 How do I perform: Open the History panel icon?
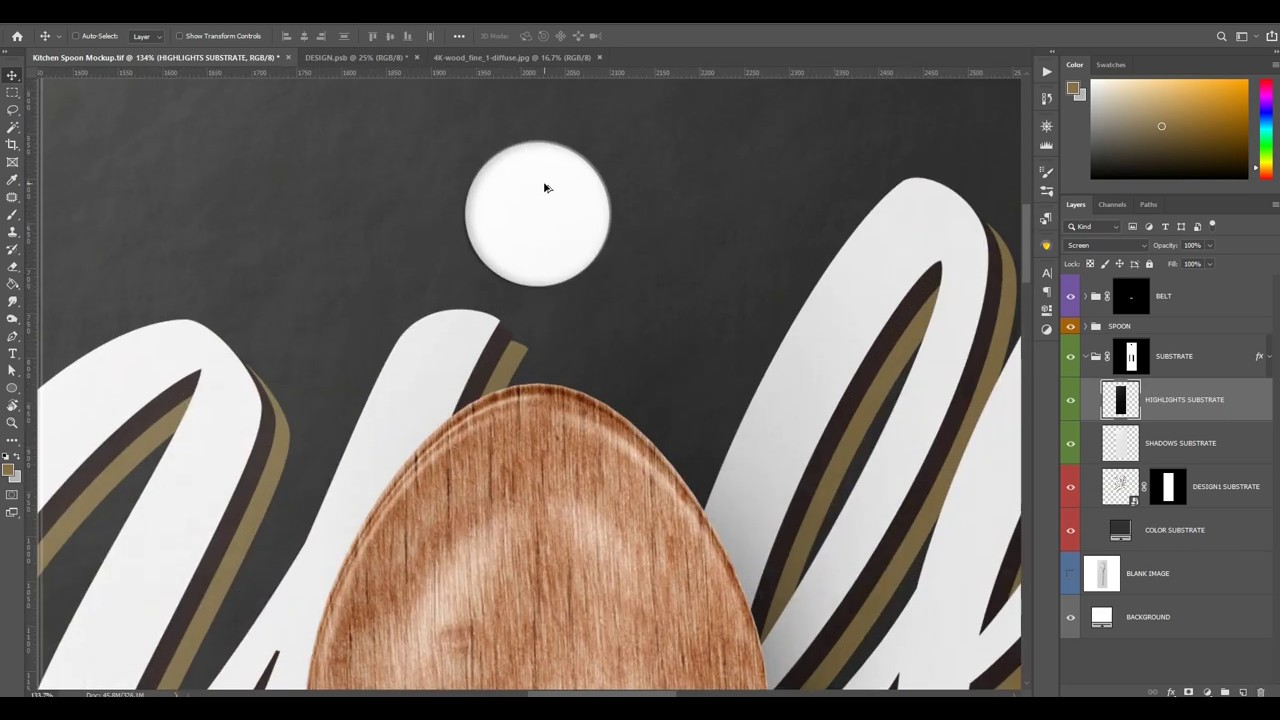[1046, 98]
